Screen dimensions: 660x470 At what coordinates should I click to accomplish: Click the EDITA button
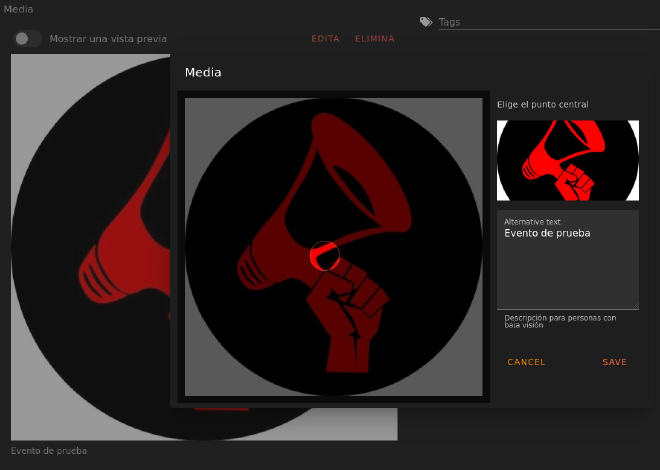tap(325, 39)
